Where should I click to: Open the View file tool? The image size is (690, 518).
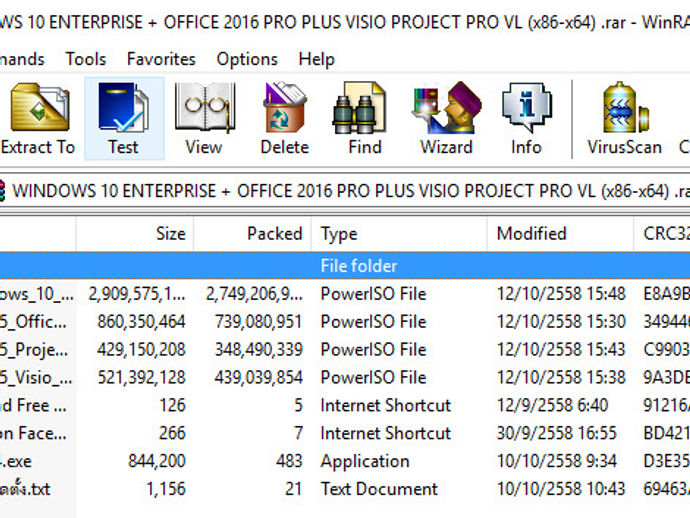(x=203, y=118)
